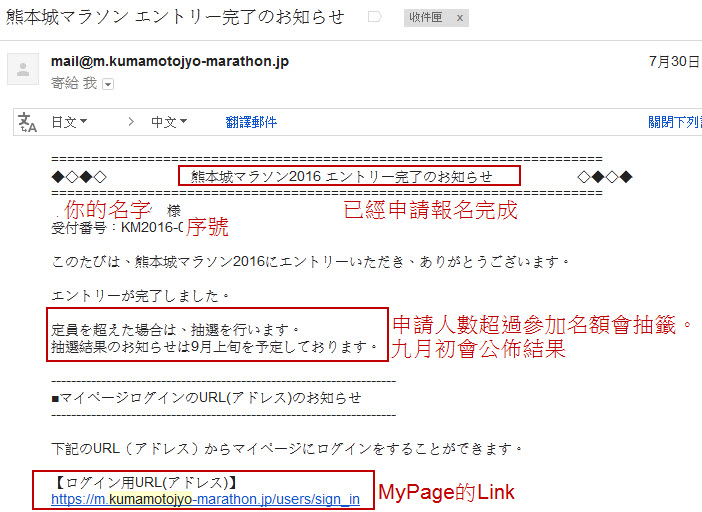Image resolution: width=702 pixels, height=512 pixels.
Task: Click heading ■マイページログインのURL(アドレス)のお知らせ
Action: [206, 397]
